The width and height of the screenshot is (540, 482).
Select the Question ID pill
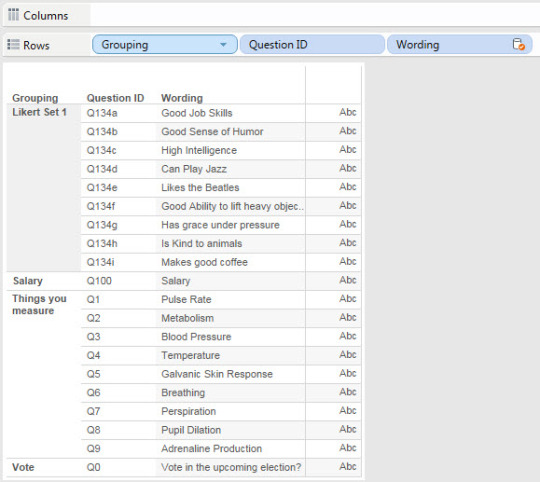[312, 44]
